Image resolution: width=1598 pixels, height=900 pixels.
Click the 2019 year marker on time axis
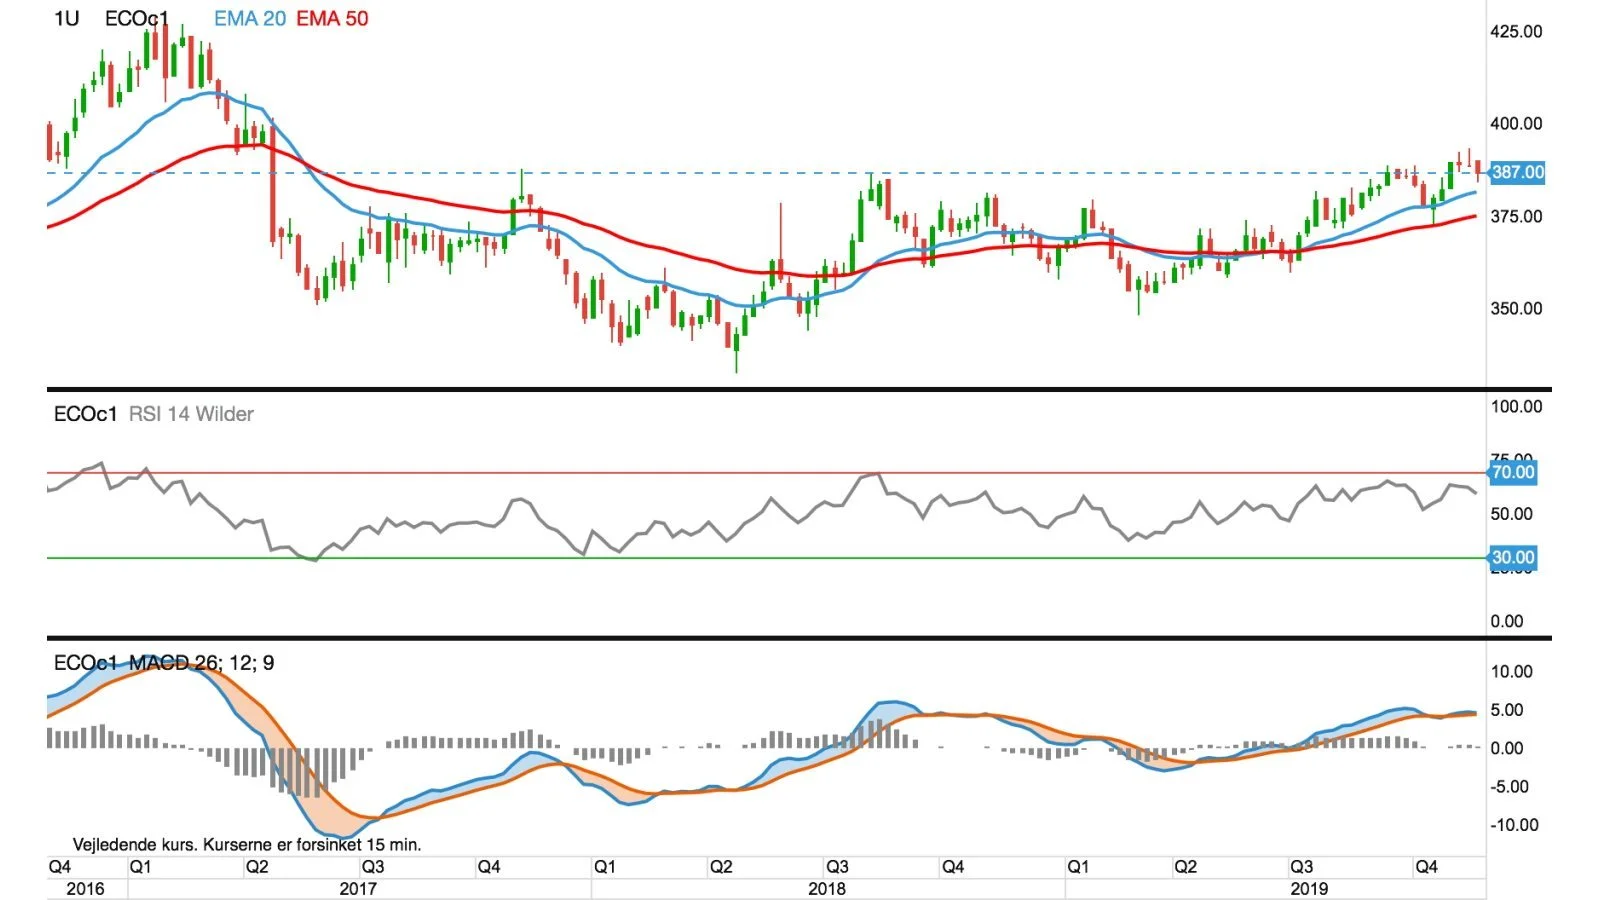point(1309,889)
